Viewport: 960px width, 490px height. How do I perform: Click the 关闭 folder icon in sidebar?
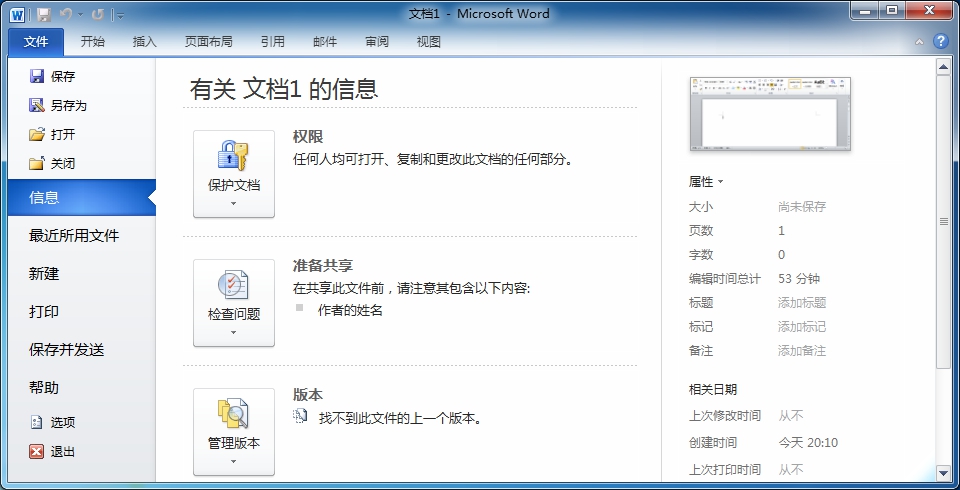coord(37,163)
